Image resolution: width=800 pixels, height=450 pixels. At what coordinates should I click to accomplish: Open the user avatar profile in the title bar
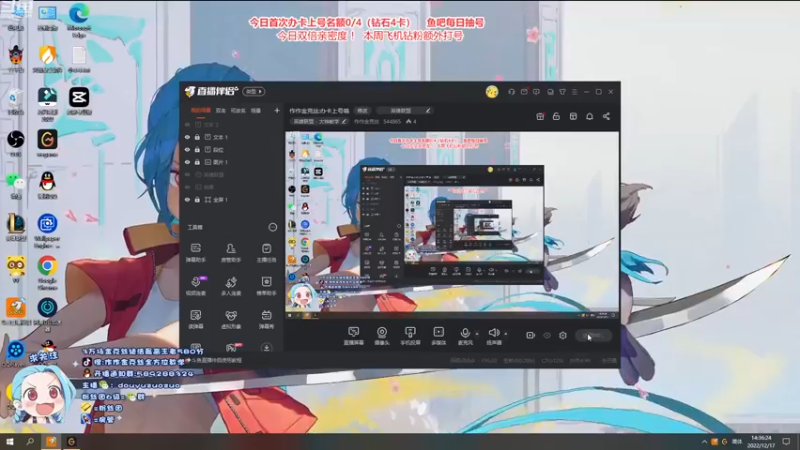pos(492,91)
